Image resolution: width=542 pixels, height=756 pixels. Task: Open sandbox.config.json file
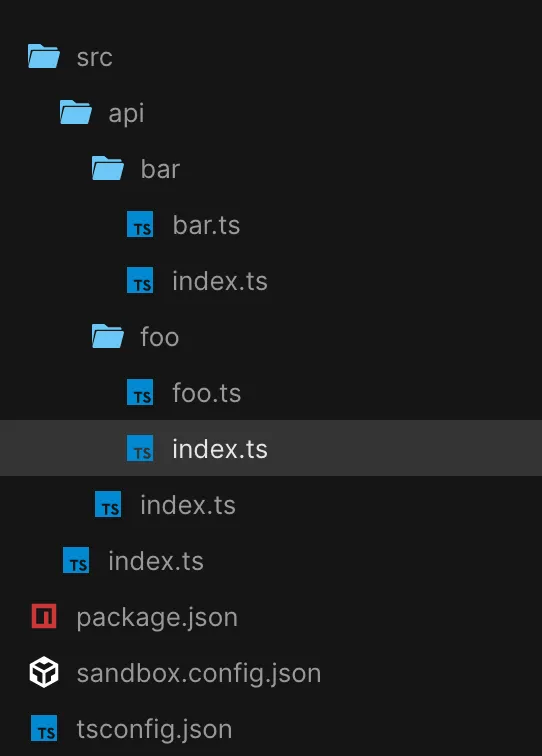point(199,674)
